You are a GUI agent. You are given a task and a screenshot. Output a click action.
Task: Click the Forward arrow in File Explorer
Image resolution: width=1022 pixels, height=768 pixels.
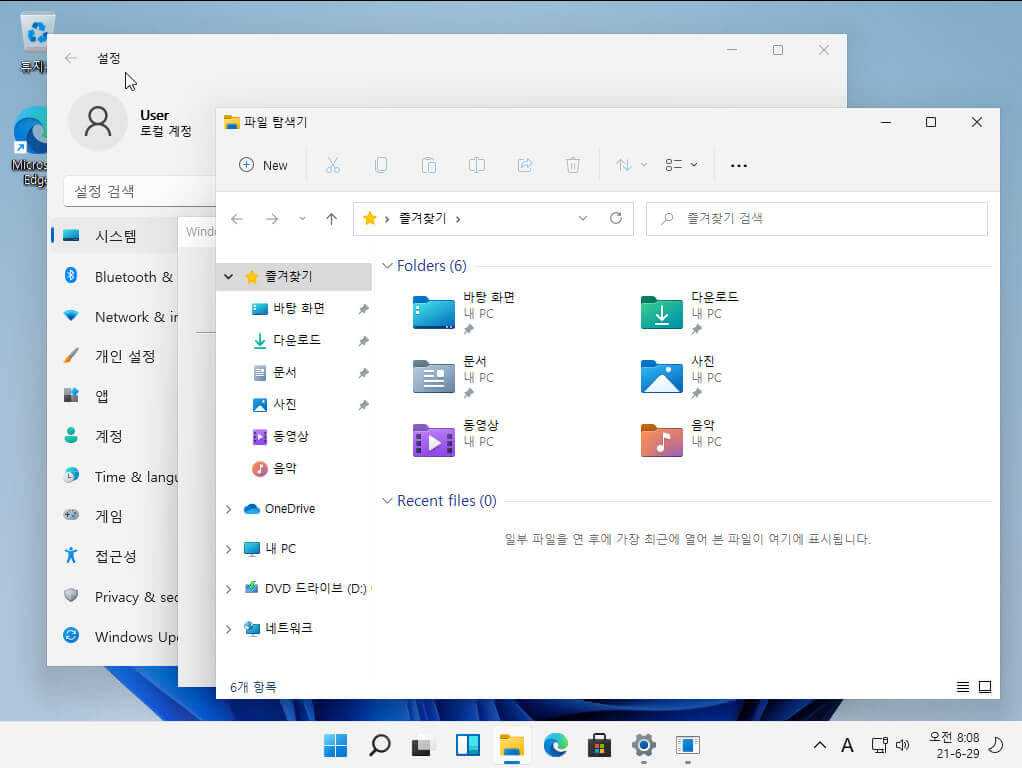tap(272, 219)
